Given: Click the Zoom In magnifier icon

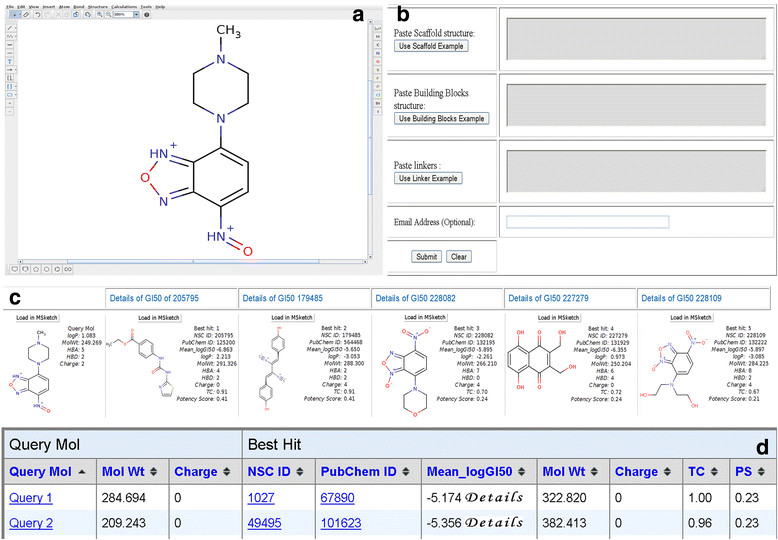Looking at the screenshot, I should [x=101, y=16].
